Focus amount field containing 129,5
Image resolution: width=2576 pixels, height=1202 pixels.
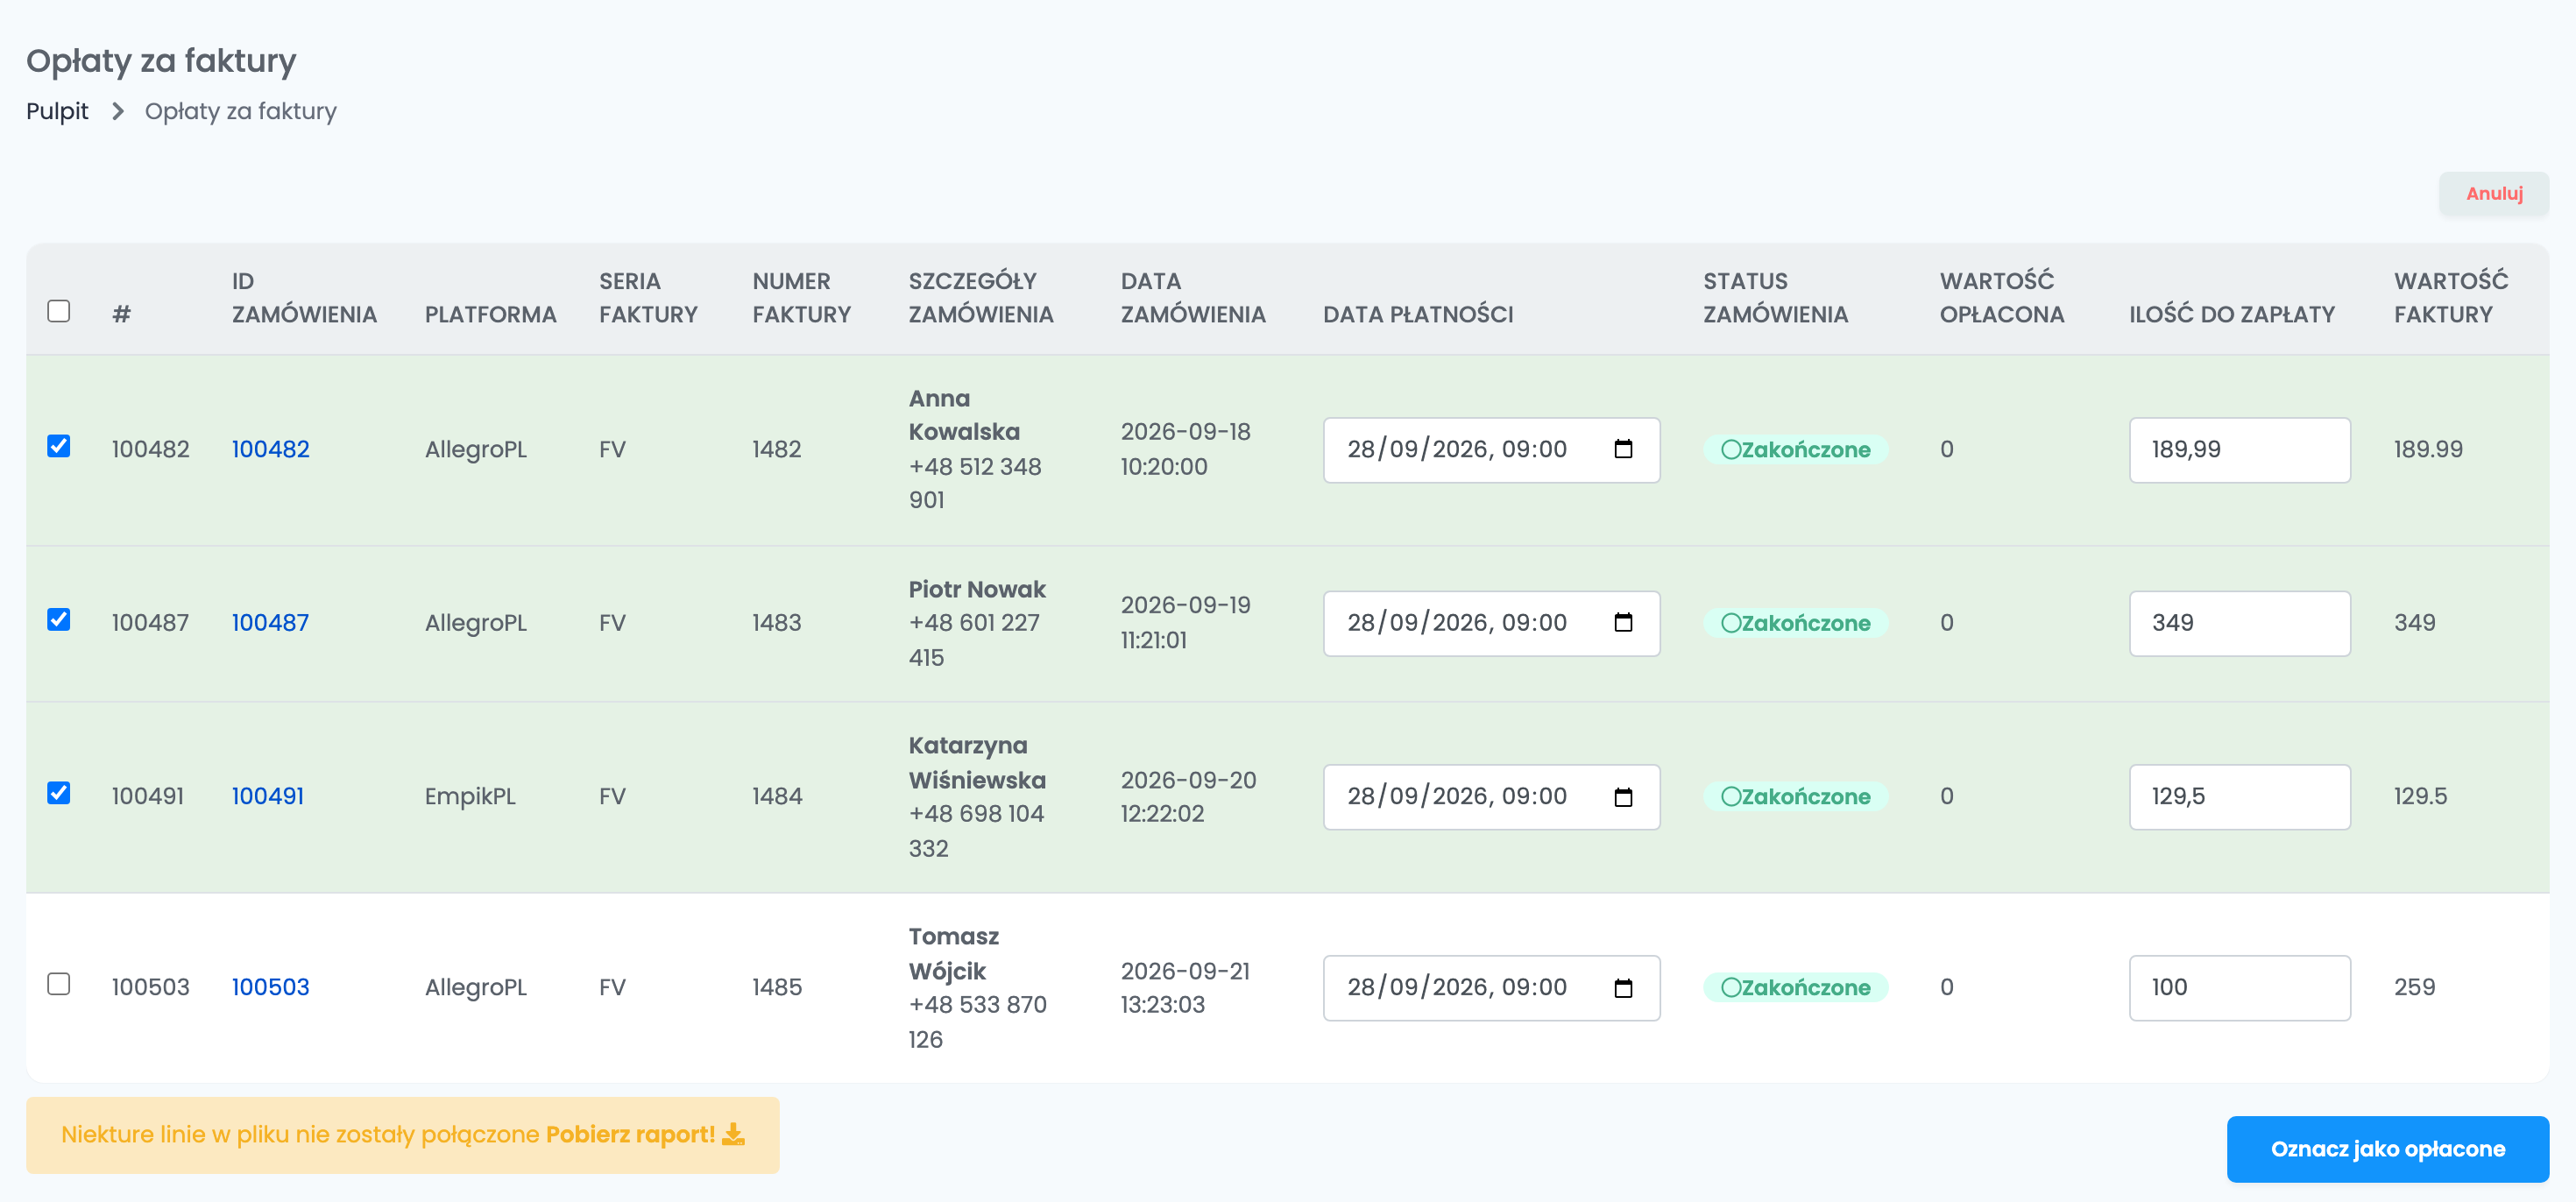coord(2239,796)
